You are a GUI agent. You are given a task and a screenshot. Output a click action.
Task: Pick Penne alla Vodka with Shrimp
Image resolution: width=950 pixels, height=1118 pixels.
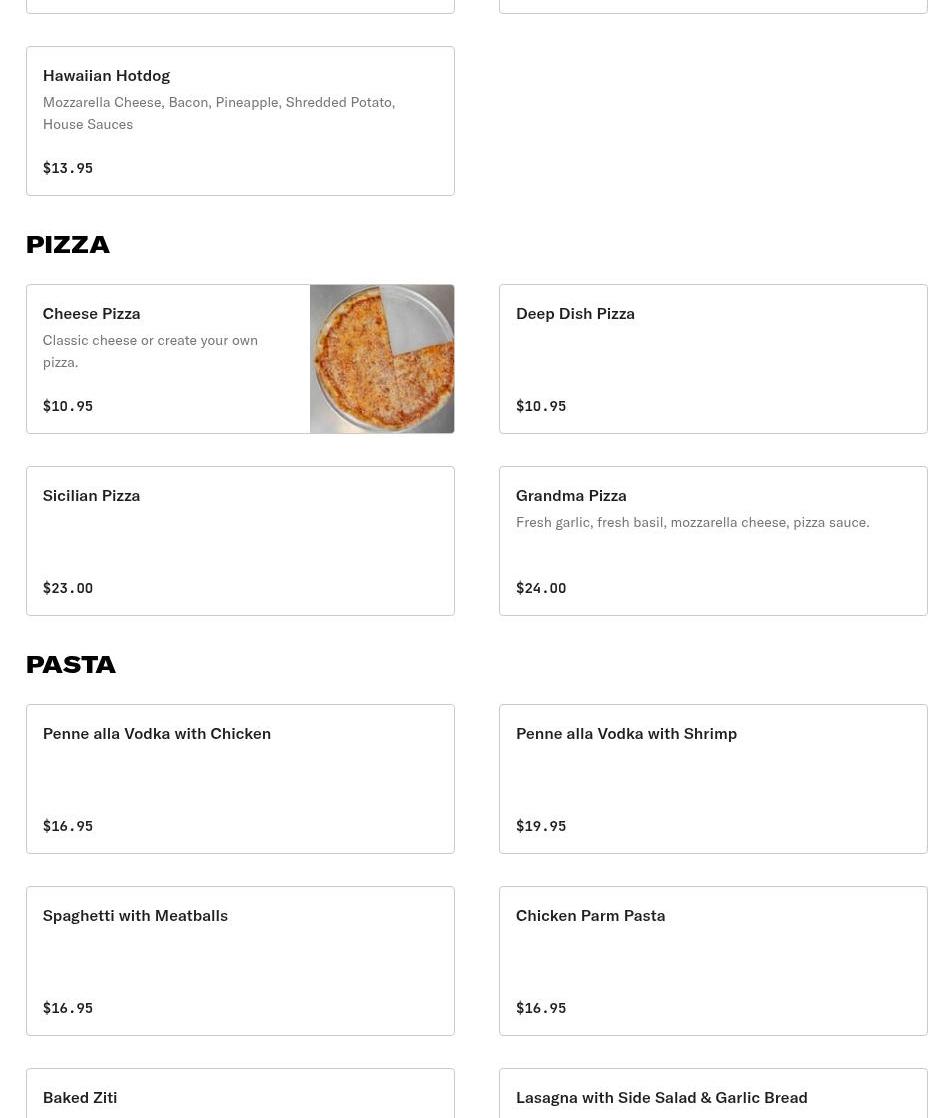(713, 779)
